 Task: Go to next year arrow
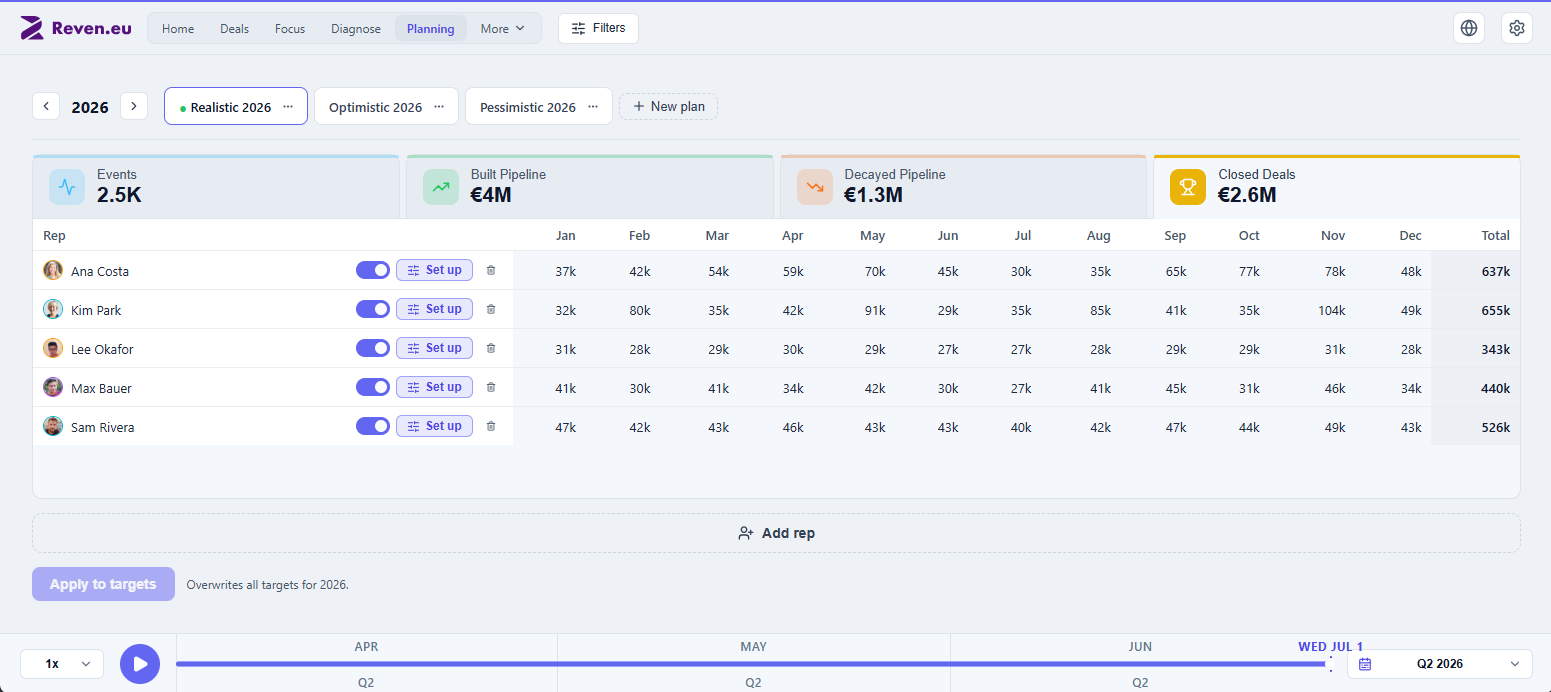point(134,106)
